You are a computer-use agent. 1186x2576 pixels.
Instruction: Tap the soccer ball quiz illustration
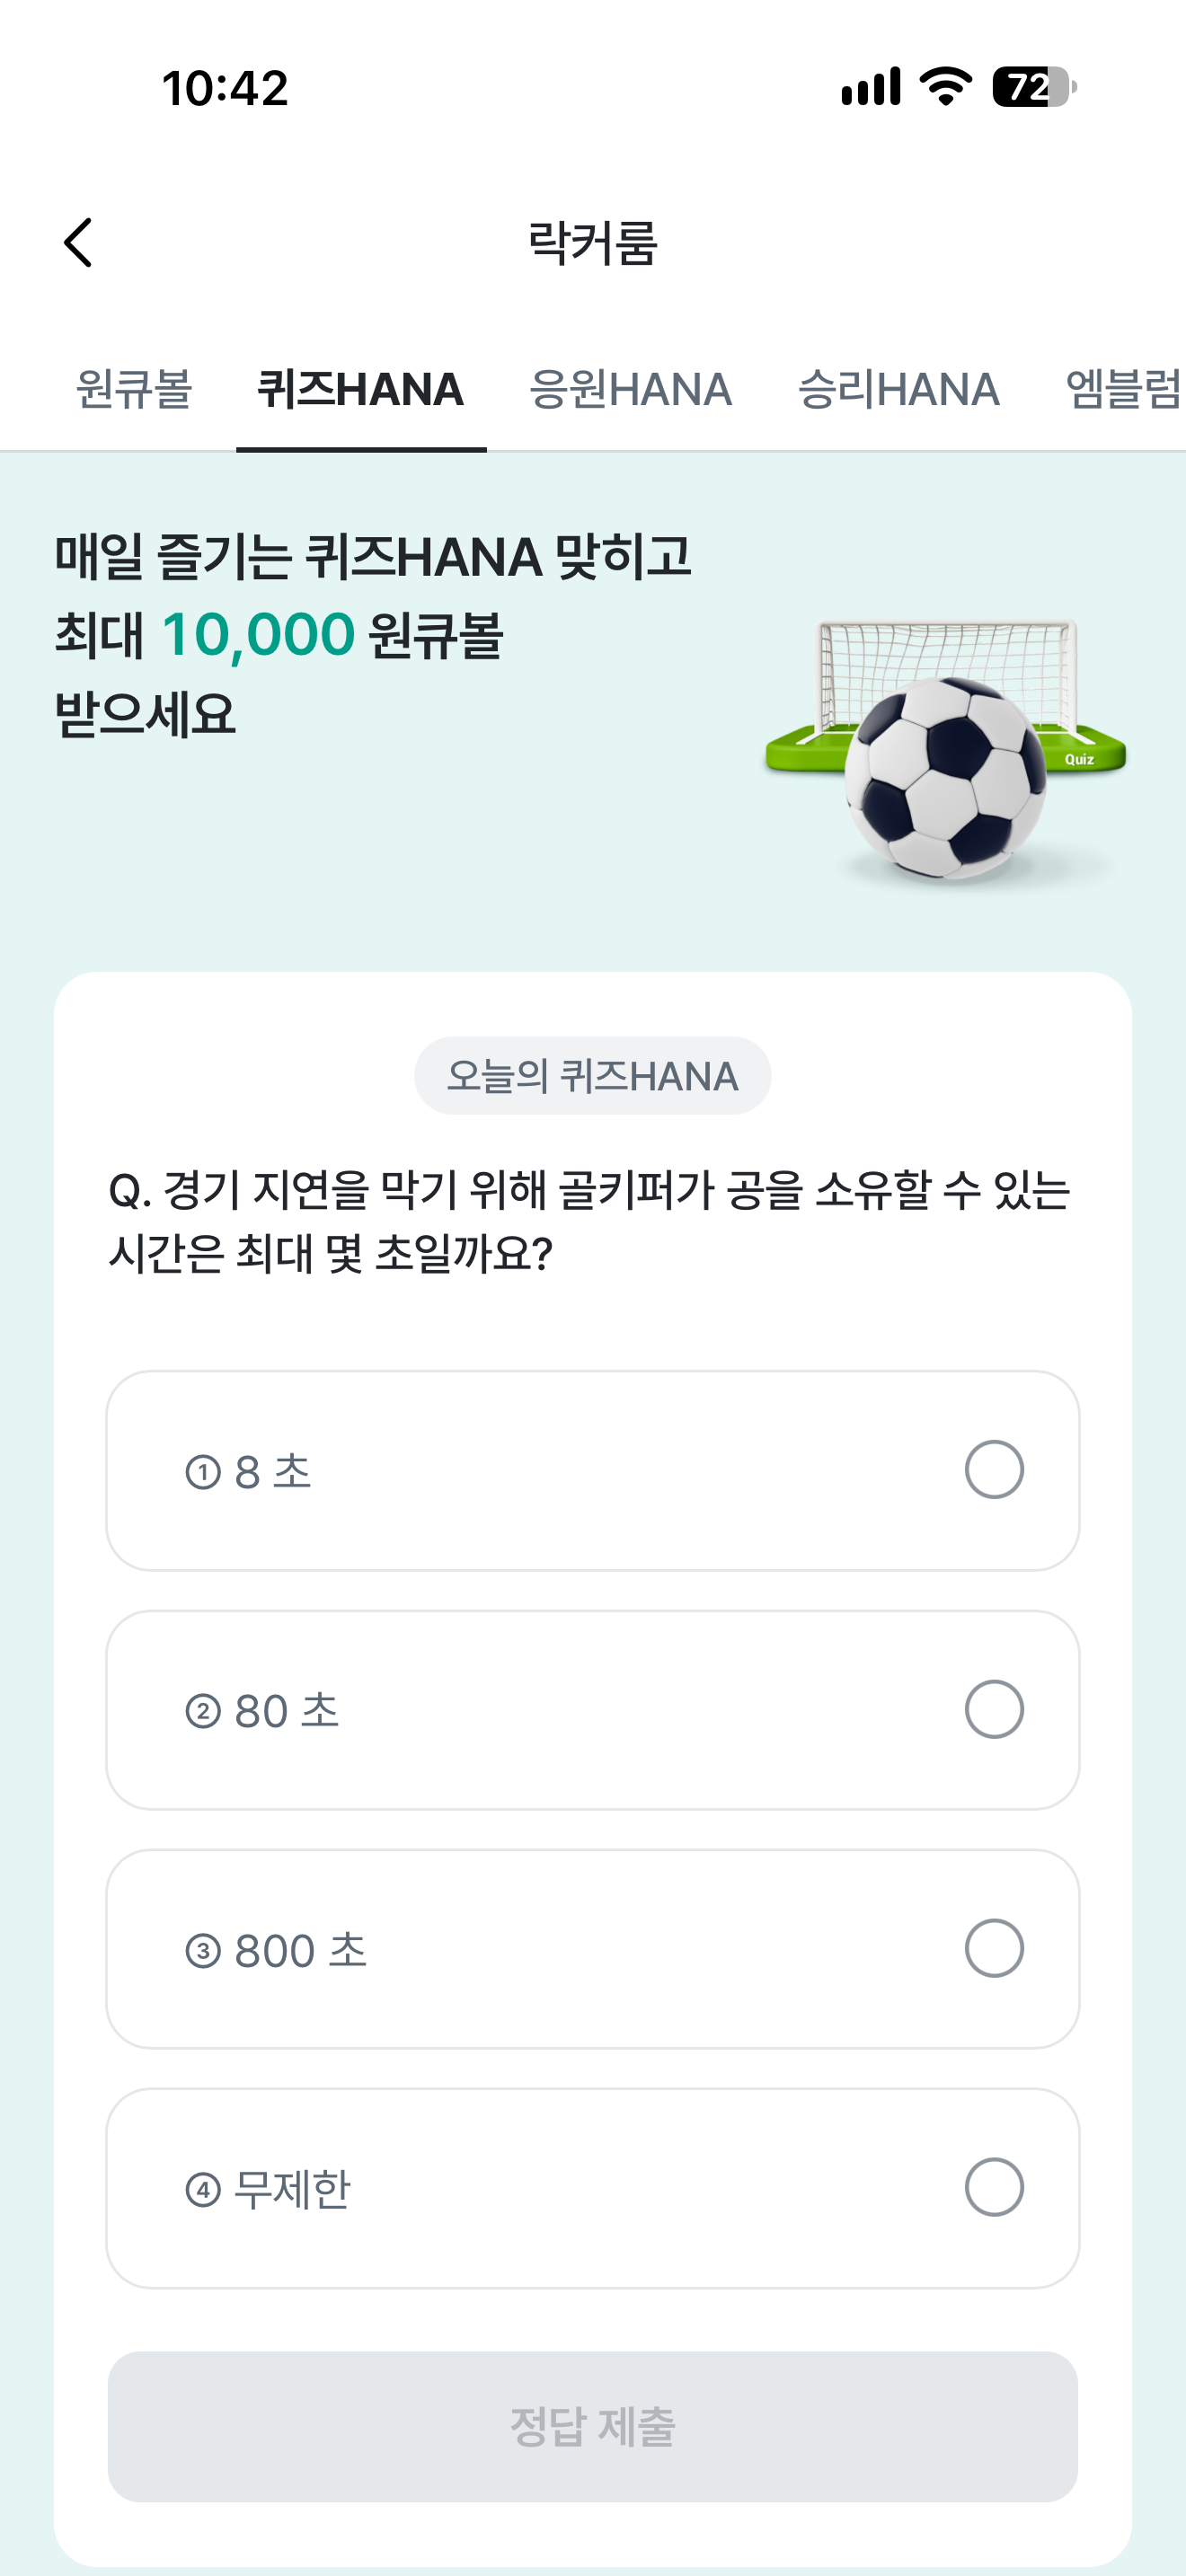point(945,752)
